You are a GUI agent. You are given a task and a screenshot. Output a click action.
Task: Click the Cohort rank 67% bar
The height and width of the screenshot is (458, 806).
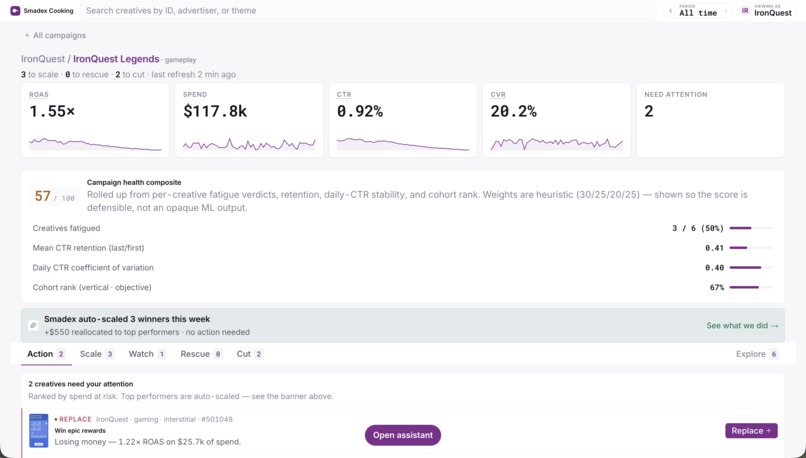tap(751, 287)
